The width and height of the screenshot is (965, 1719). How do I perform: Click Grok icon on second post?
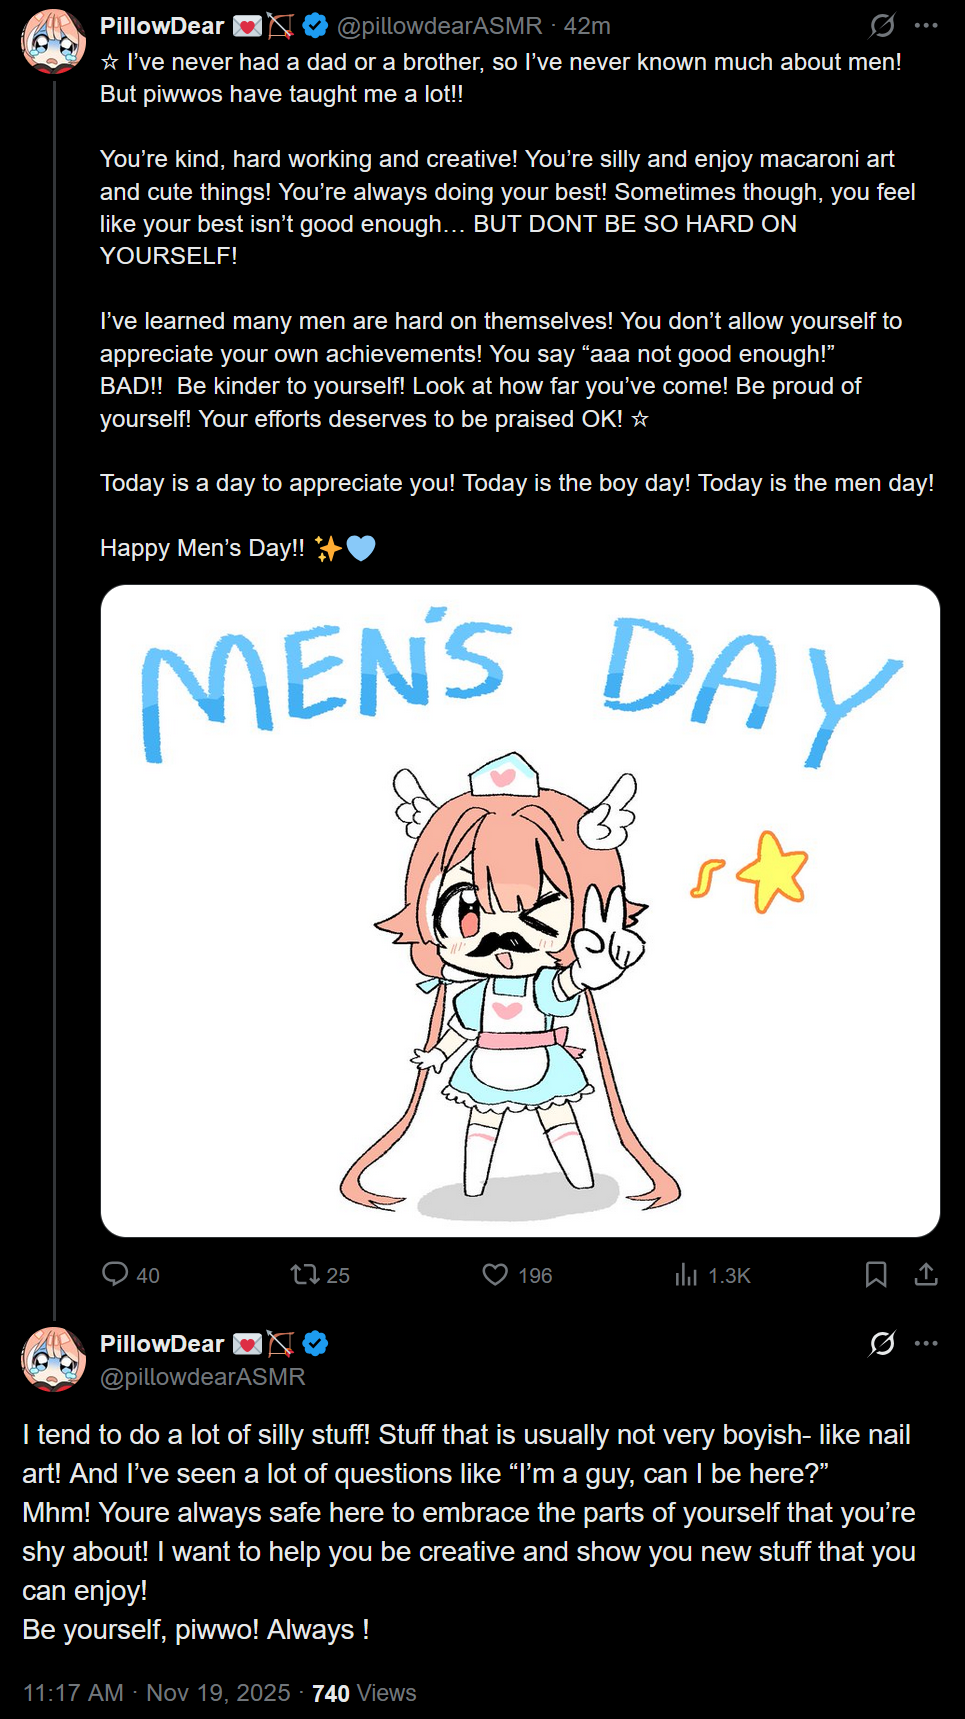tap(882, 1343)
